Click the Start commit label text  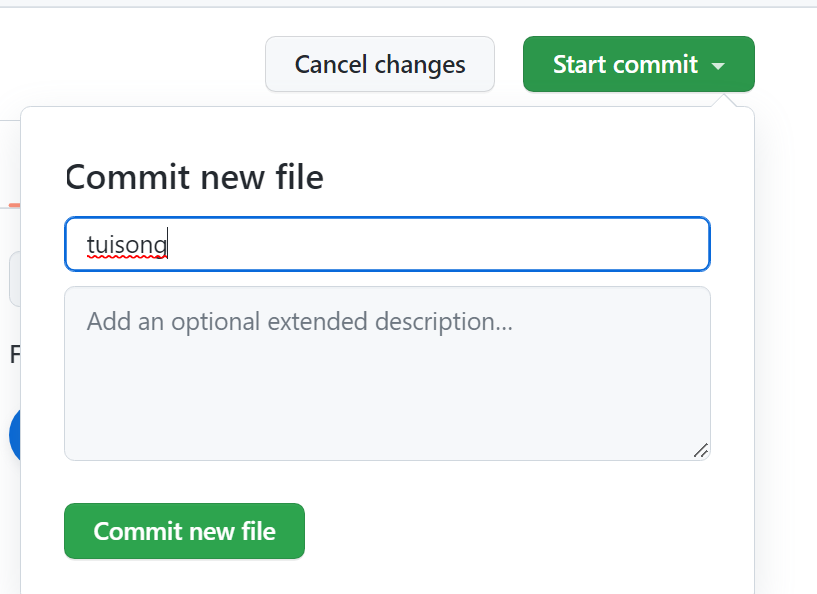pos(625,65)
